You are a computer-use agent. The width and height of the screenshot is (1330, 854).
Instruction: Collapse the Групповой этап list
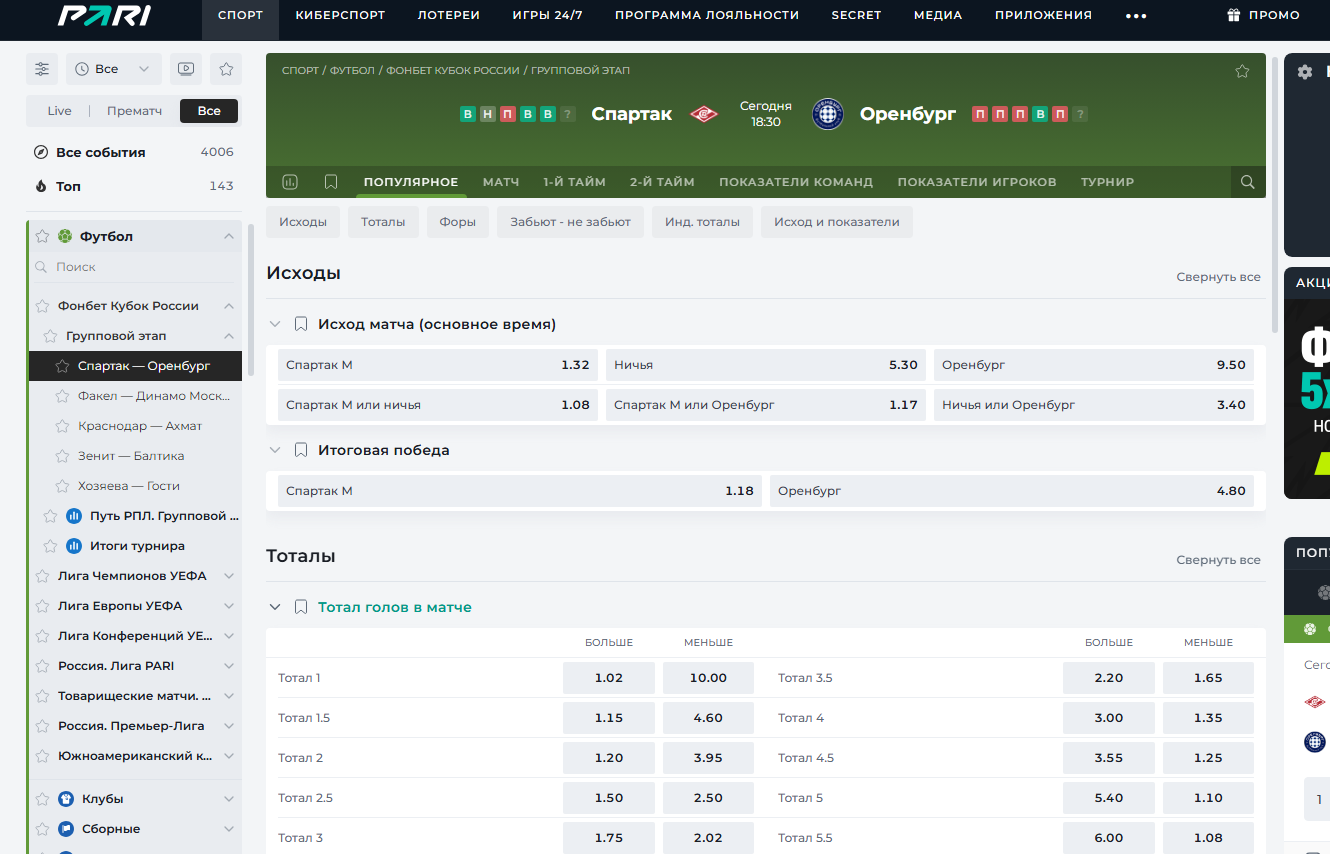point(229,336)
